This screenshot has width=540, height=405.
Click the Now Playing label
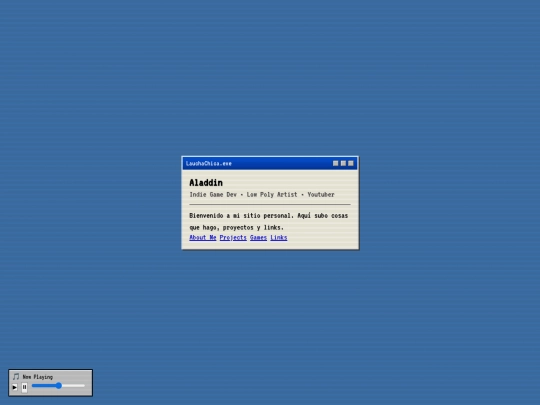38,377
